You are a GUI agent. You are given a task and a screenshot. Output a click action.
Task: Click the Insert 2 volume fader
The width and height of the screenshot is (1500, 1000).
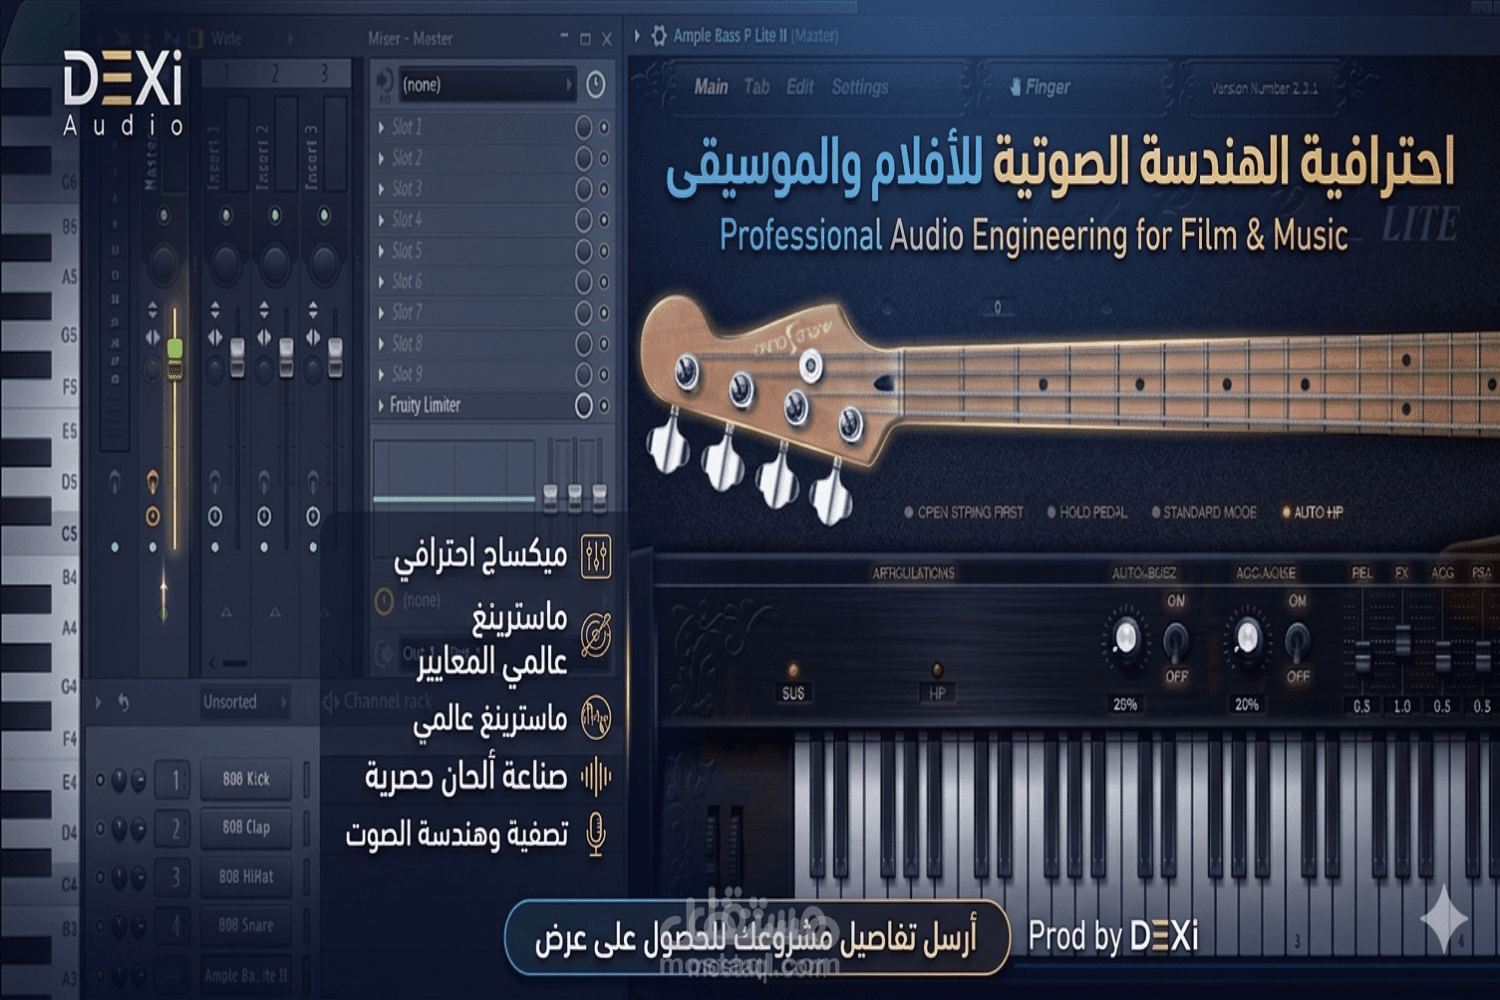286,357
